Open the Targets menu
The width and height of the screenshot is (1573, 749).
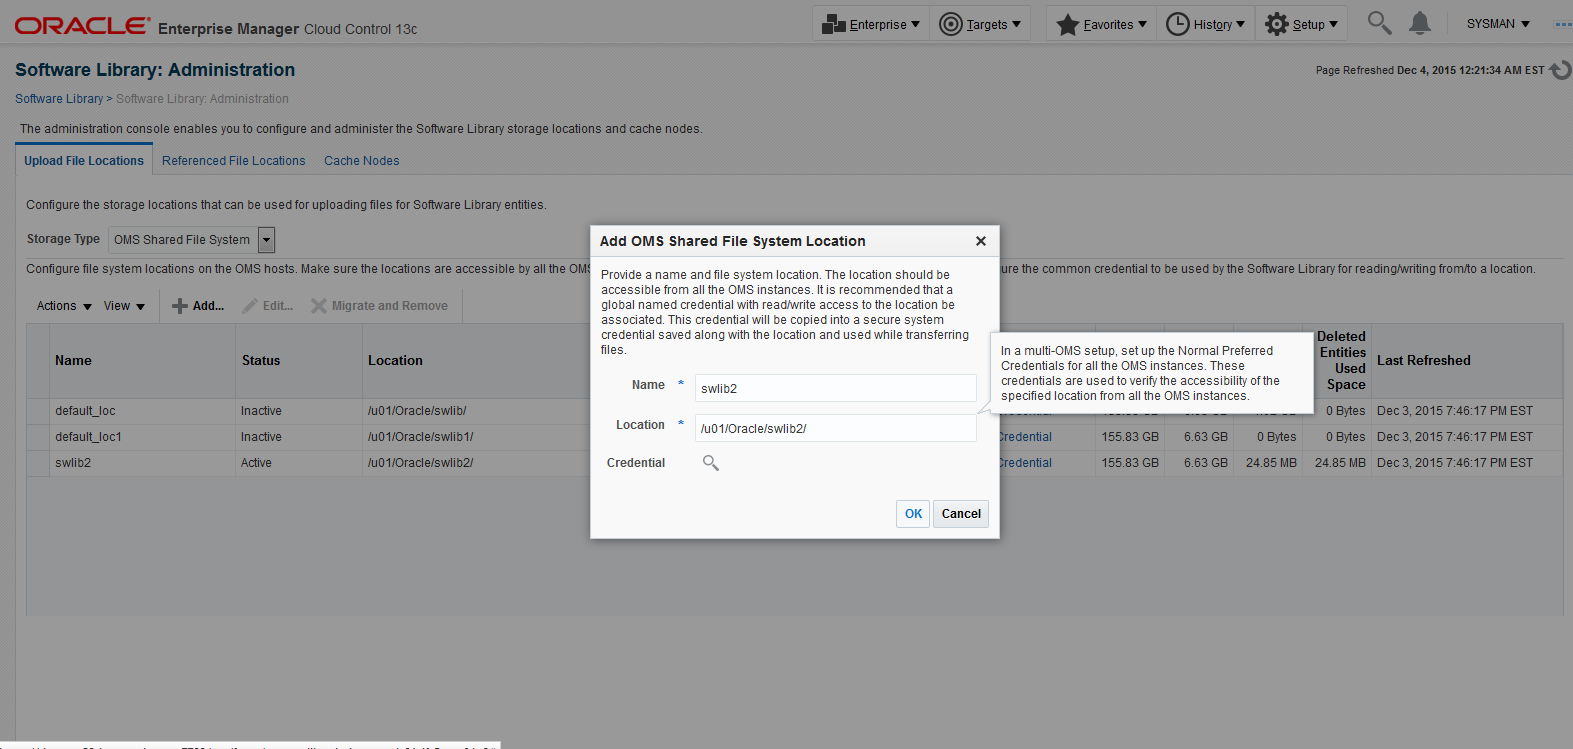[981, 24]
